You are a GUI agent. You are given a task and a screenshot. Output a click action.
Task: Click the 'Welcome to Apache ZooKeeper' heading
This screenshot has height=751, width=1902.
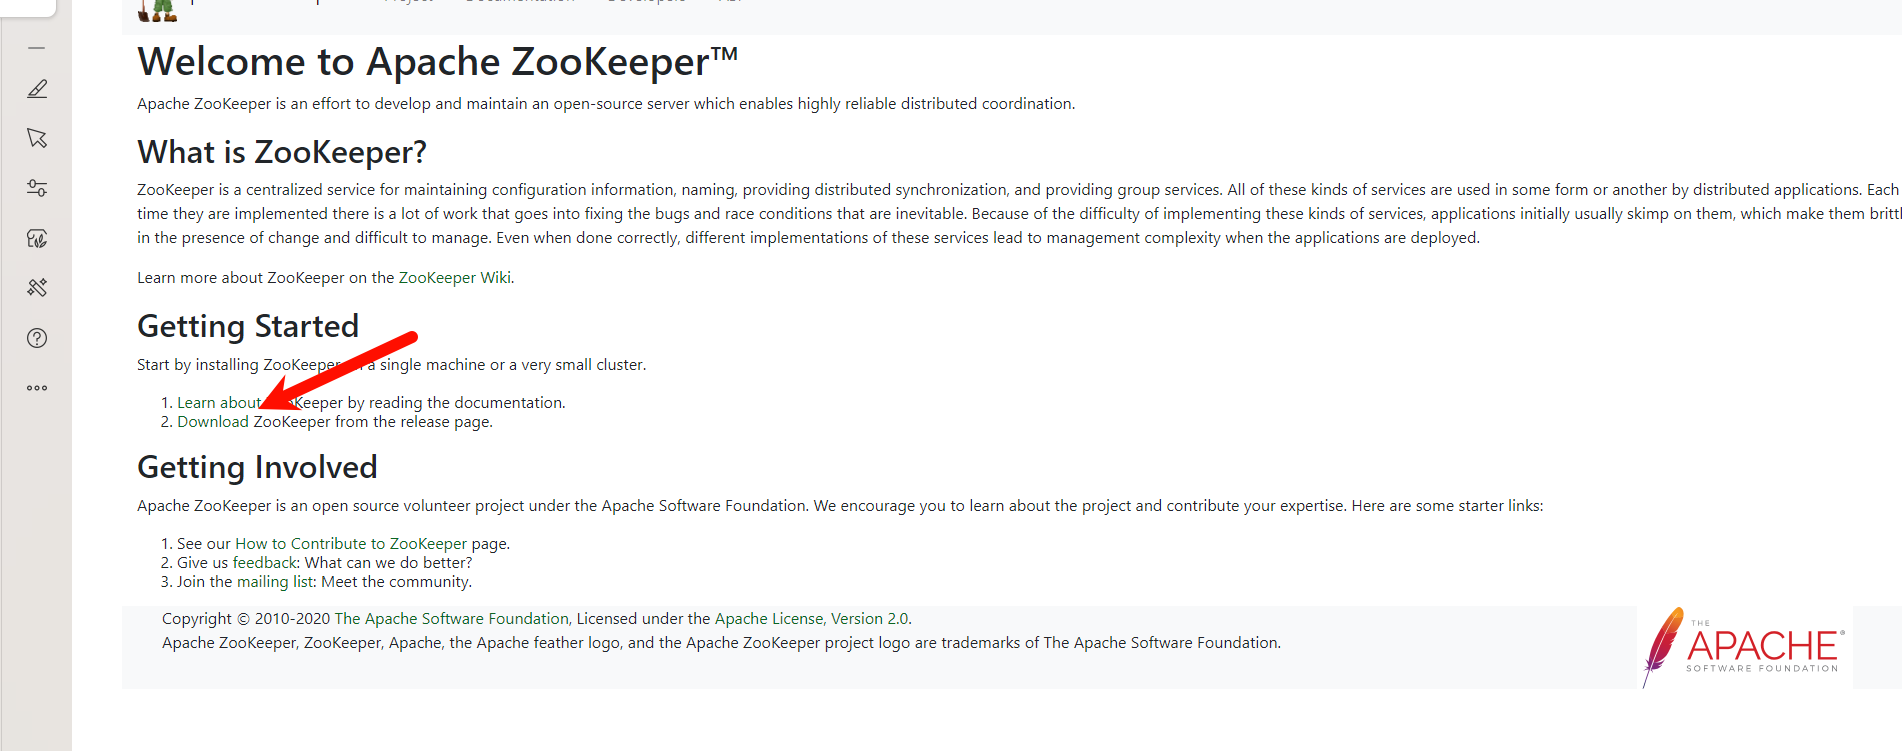click(437, 62)
